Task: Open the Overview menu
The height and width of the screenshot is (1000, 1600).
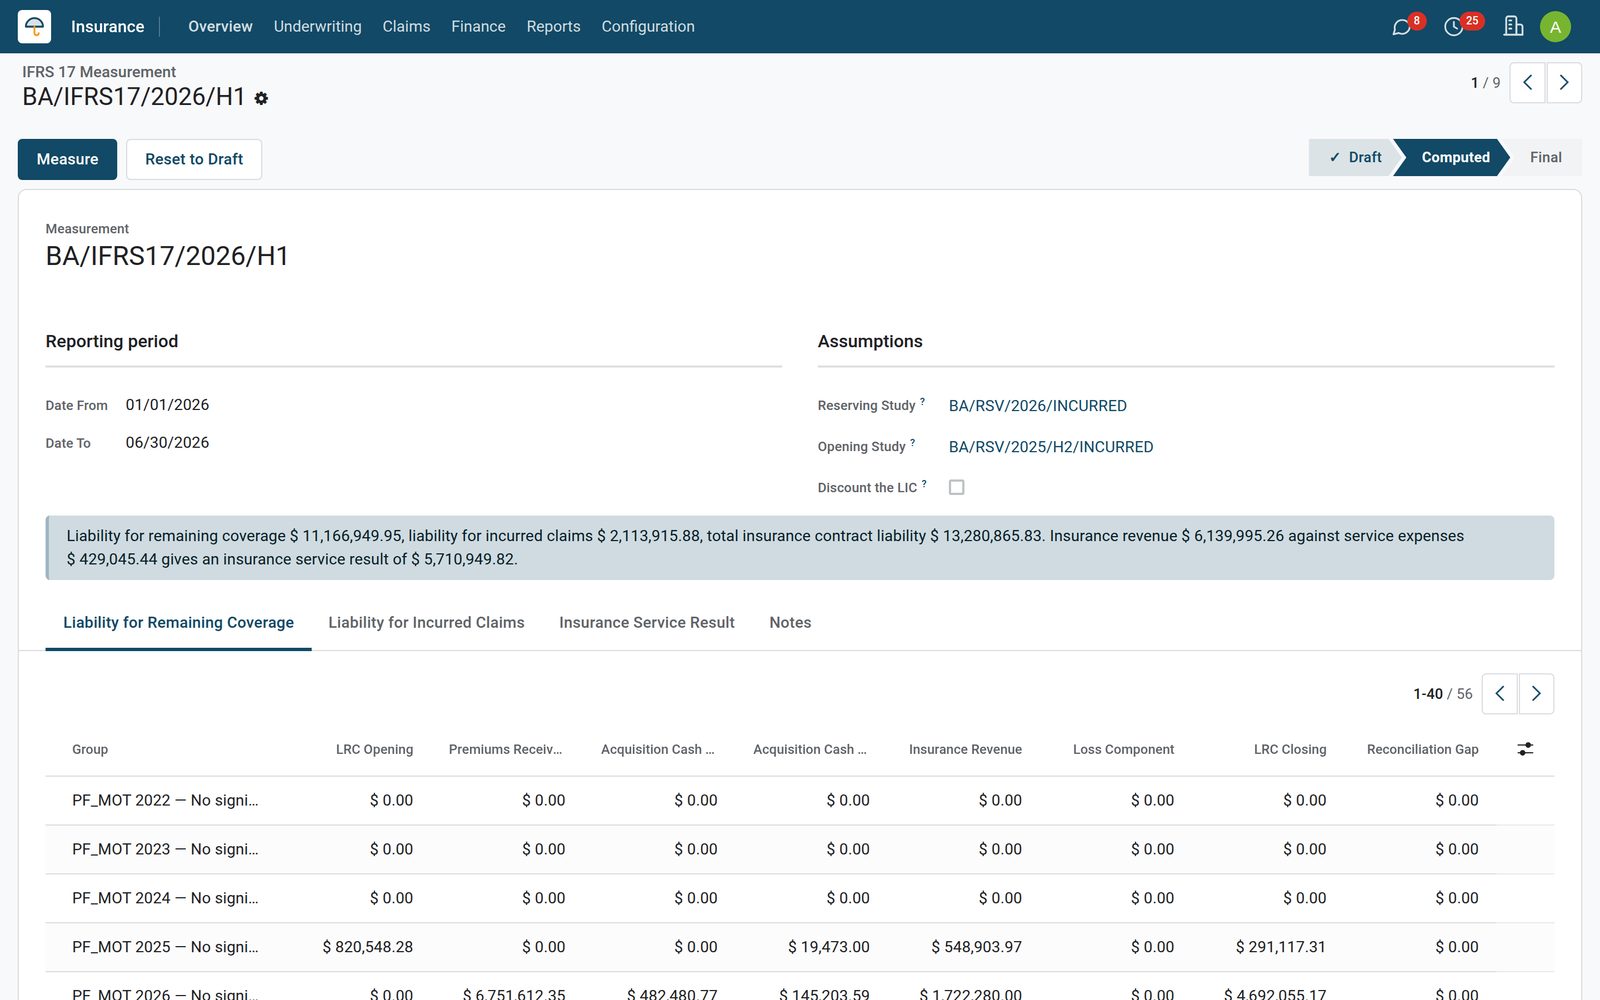Action: pyautogui.click(x=220, y=26)
